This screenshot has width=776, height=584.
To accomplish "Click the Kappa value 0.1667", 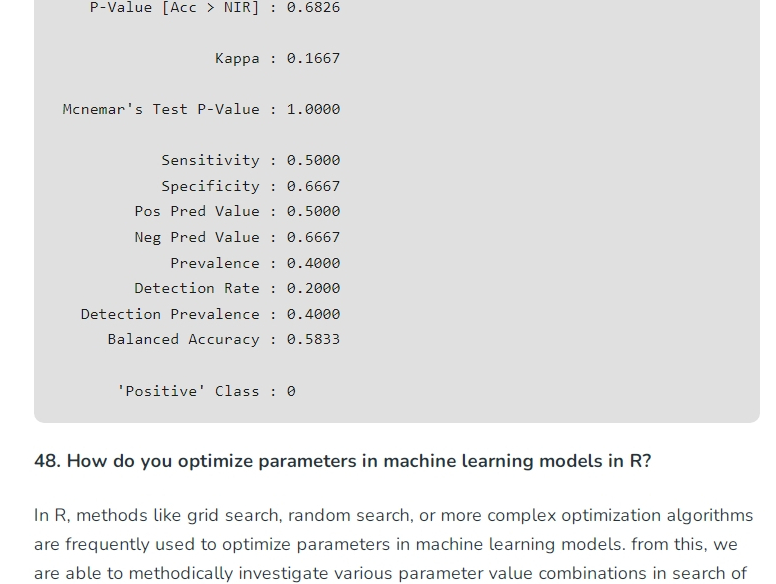I will (x=313, y=58).
